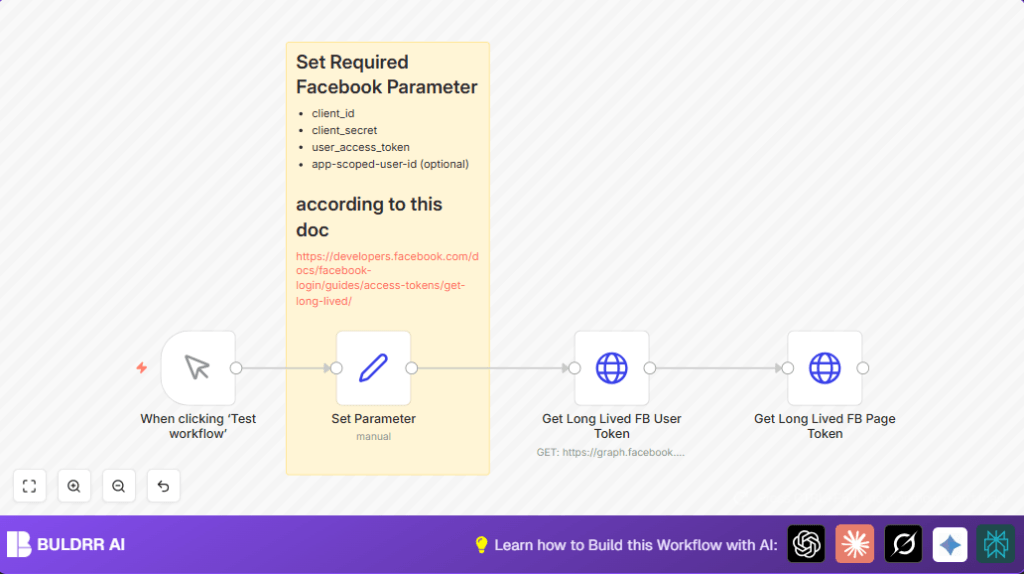Open Get Long Lived FB User Token globe node

coord(612,368)
